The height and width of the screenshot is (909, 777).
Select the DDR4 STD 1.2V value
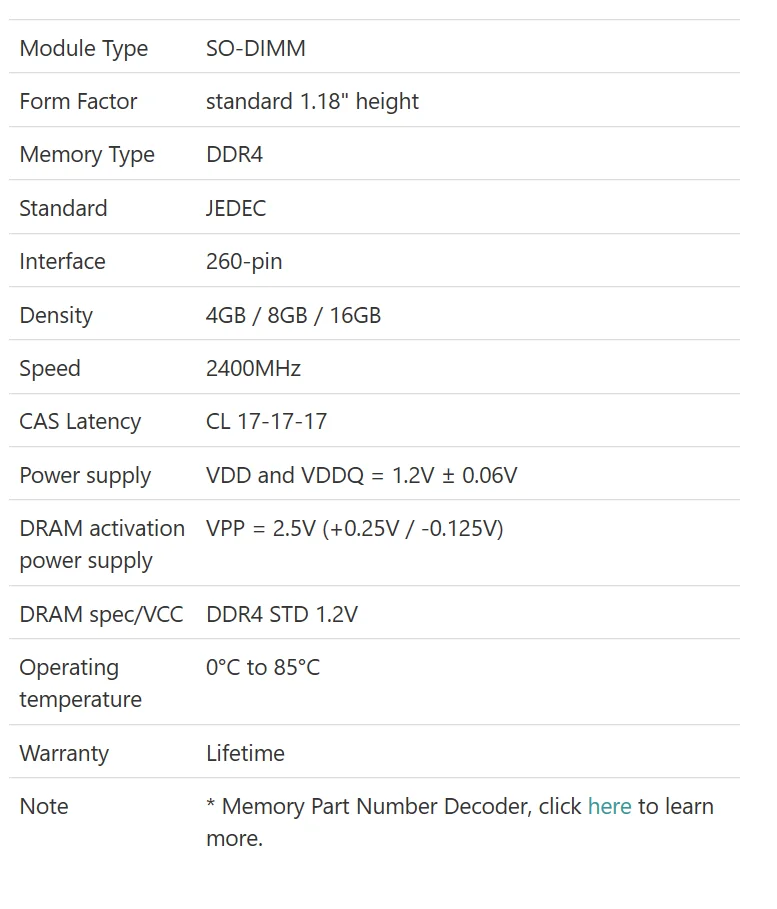pyautogui.click(x=282, y=615)
